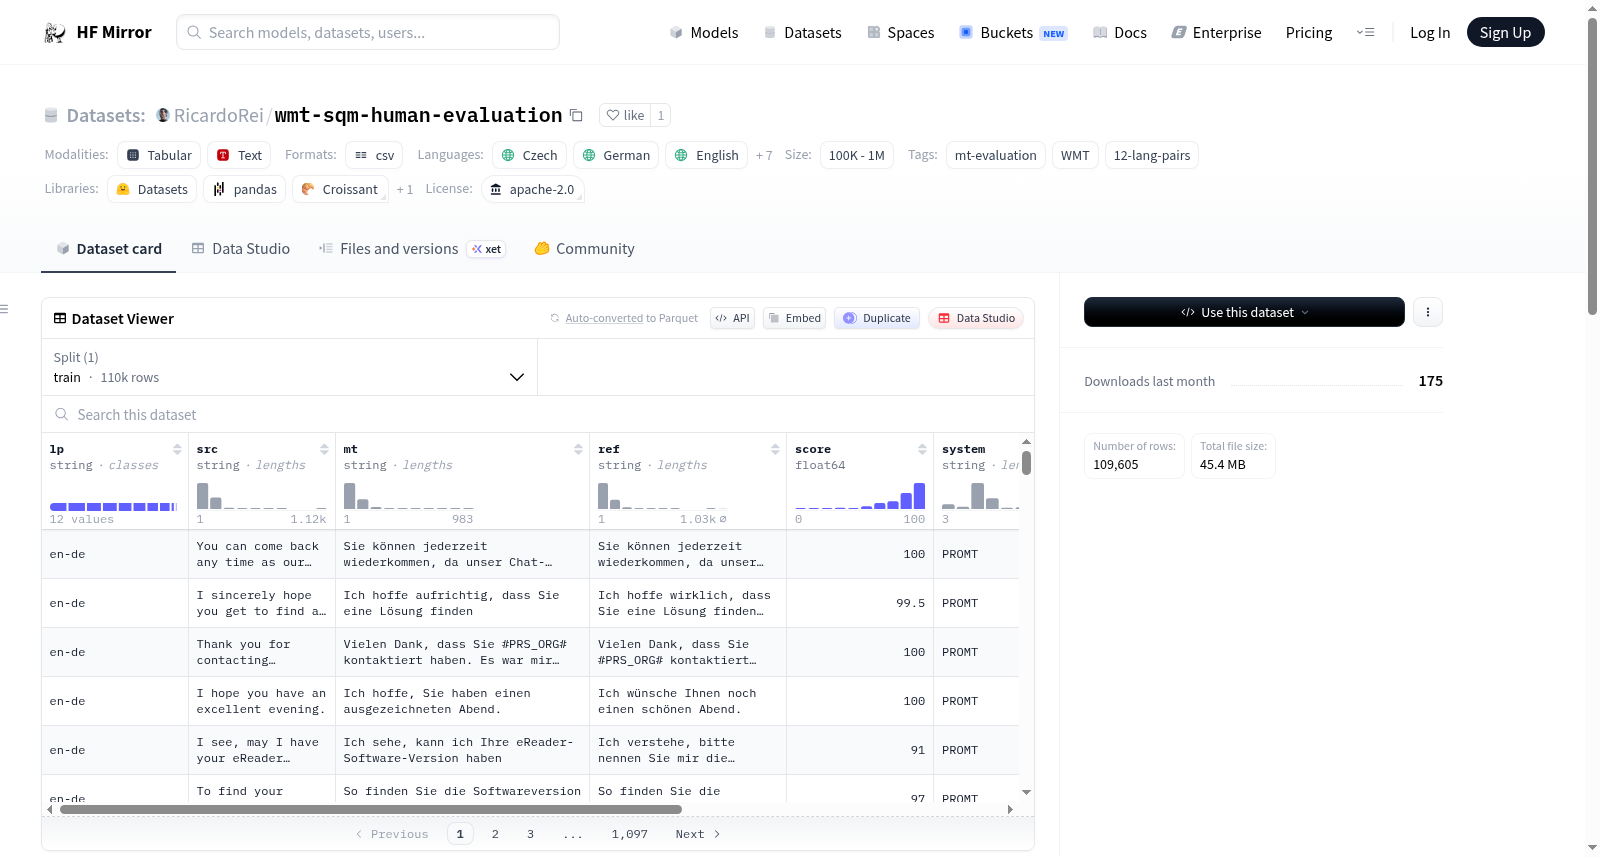This screenshot has height=857, width=1600.
Task: Open Buckets in the top navigation
Action: point(1013,33)
